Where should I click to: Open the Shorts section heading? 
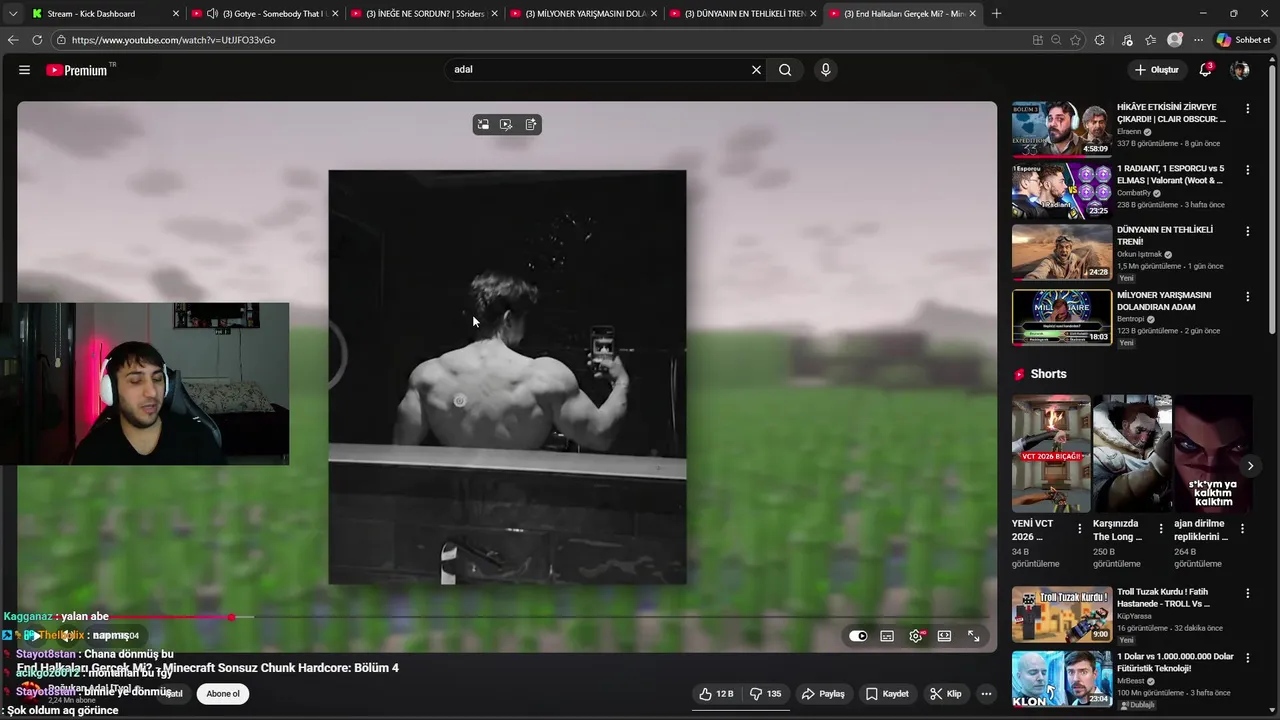(x=1048, y=374)
